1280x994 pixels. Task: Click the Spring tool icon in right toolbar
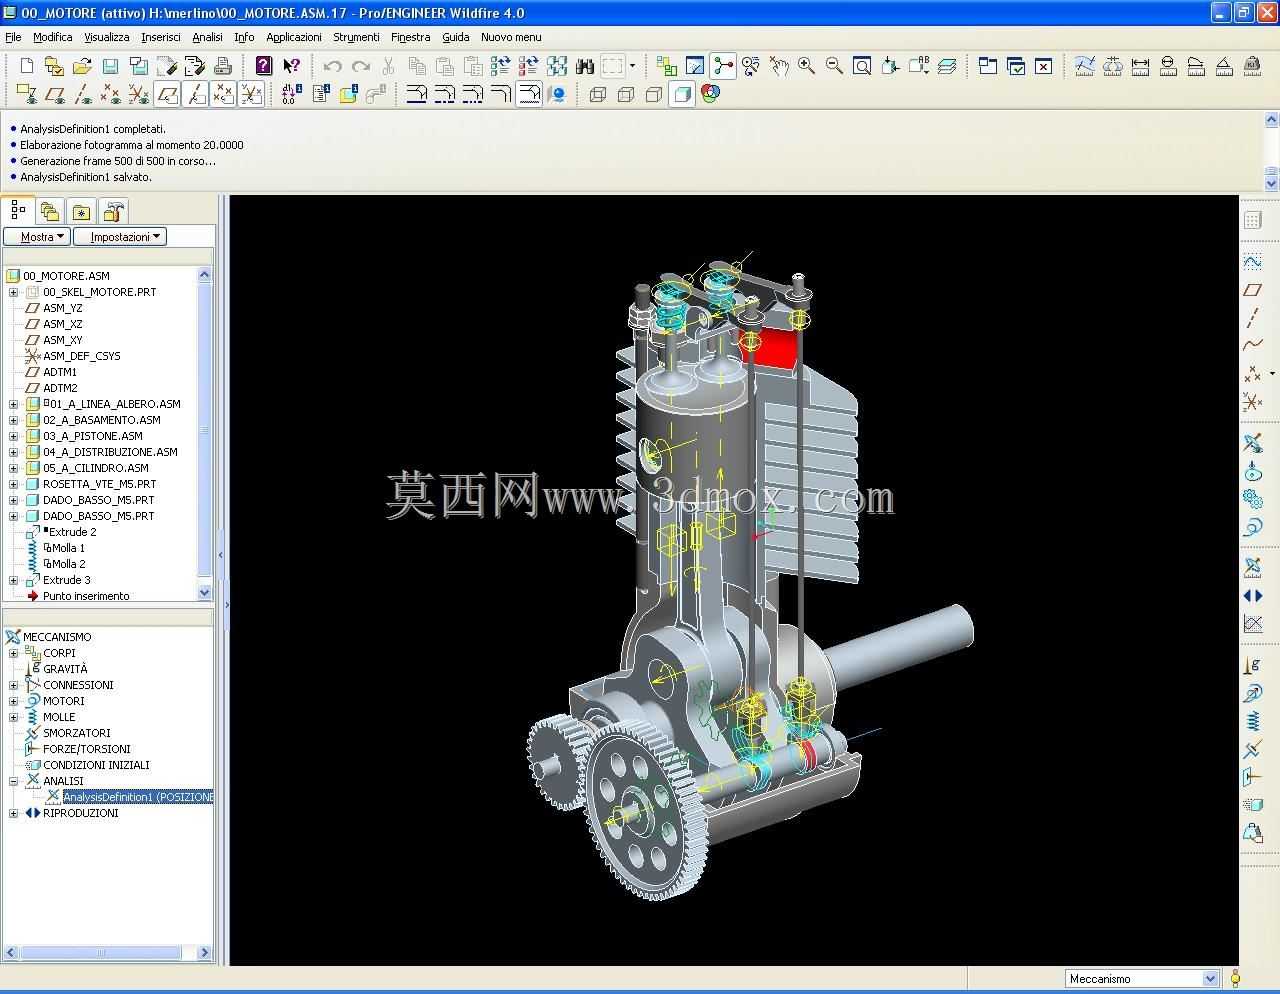(x=1252, y=721)
